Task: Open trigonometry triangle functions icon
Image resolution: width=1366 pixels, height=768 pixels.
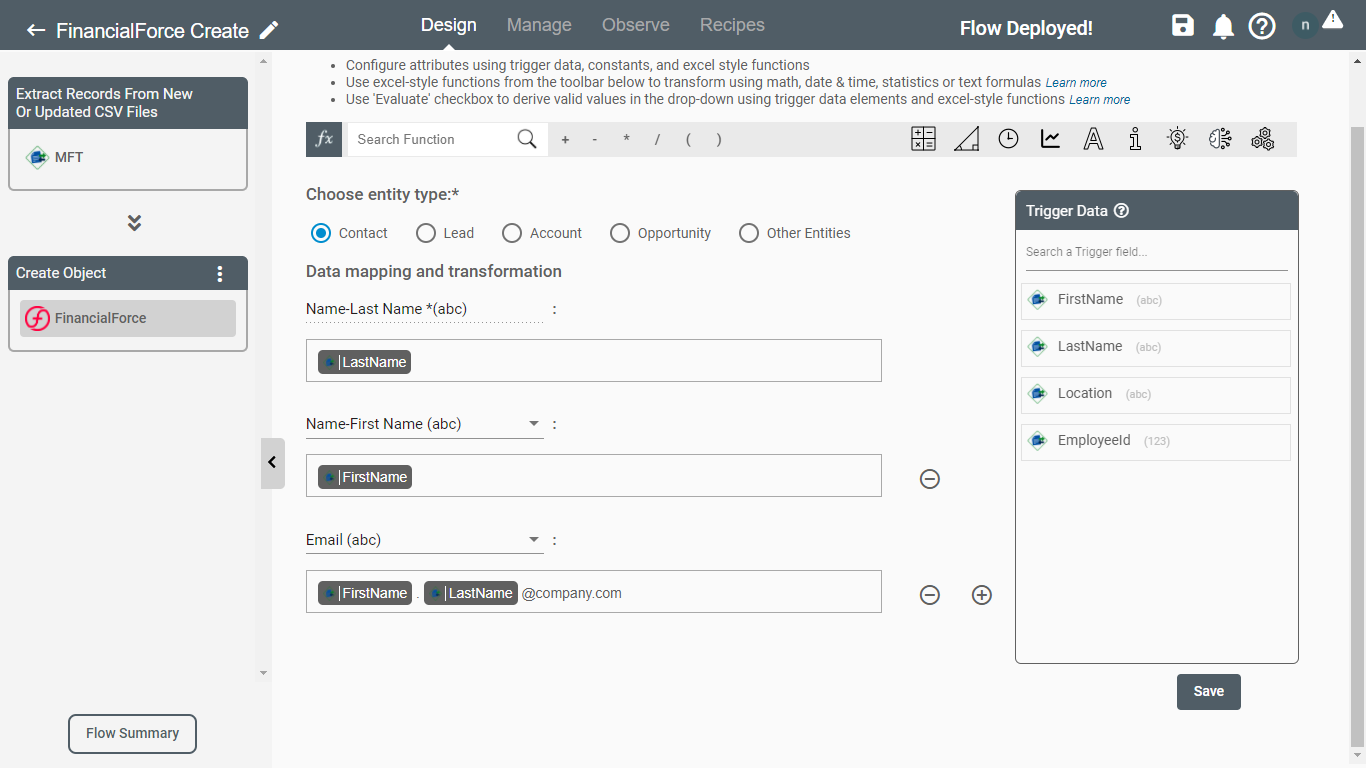Action: tap(966, 139)
